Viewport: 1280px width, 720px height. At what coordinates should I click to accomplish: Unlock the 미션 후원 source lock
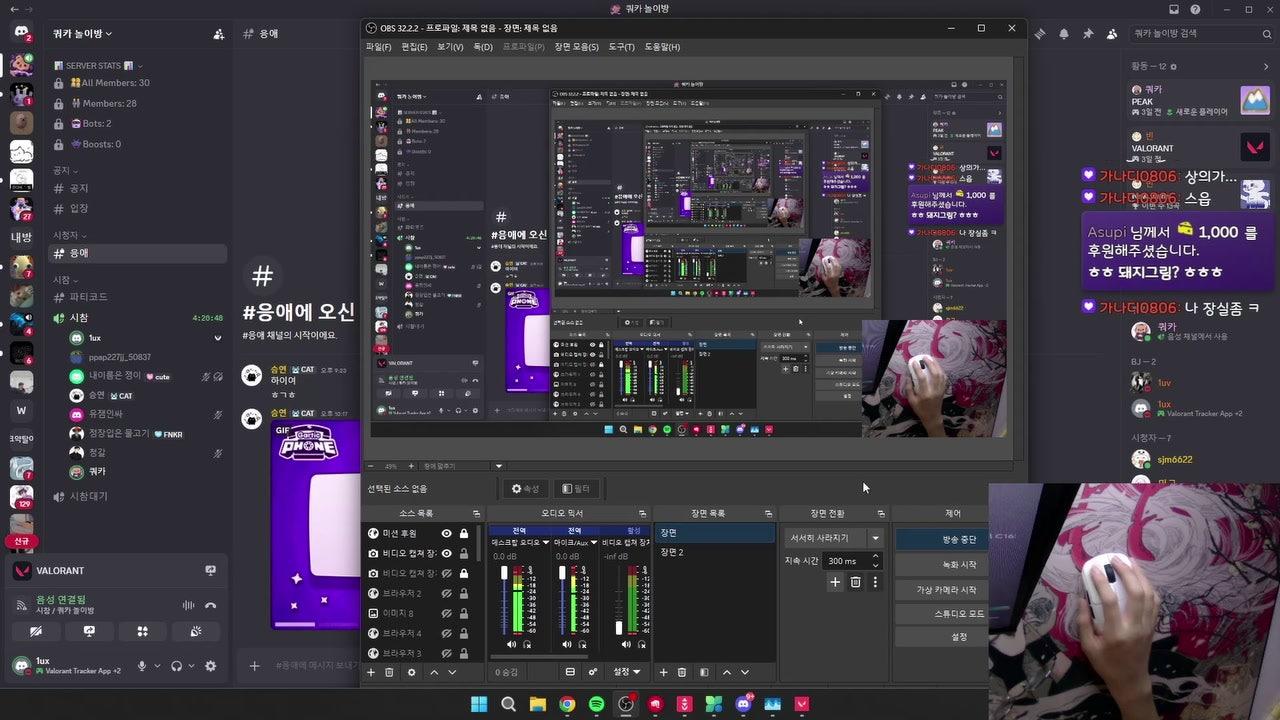click(x=463, y=533)
